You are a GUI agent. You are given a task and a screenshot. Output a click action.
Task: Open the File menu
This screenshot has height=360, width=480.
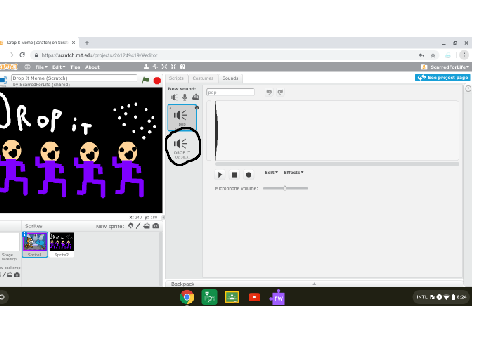42,67
